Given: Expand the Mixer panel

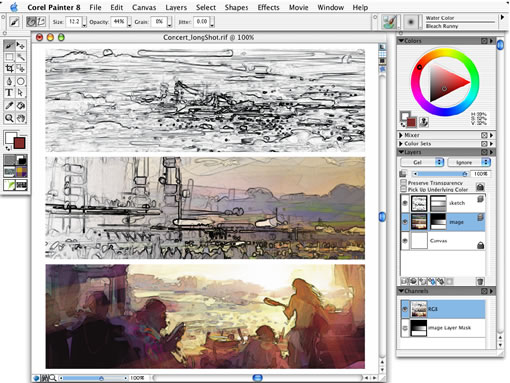Looking at the screenshot, I should click(x=401, y=135).
